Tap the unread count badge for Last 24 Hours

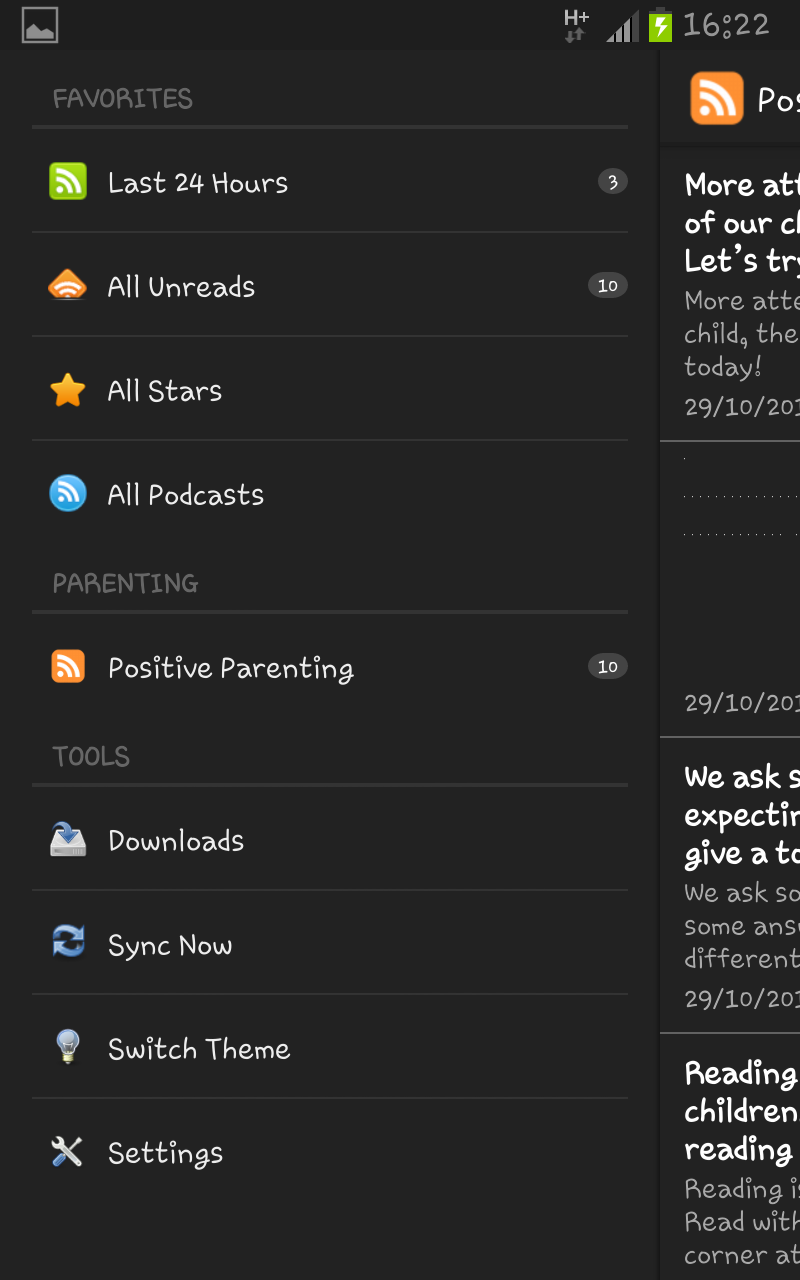point(612,182)
